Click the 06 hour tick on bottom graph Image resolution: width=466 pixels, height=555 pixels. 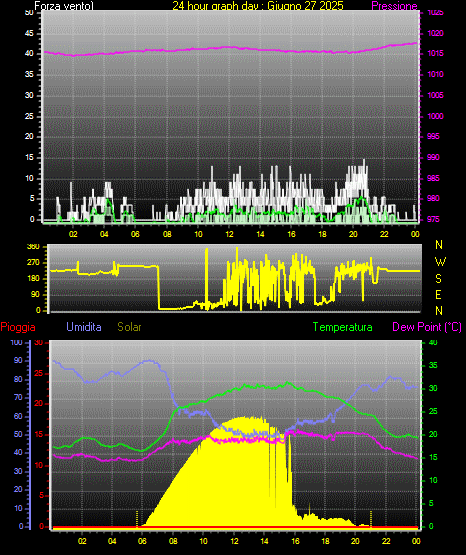coord(143,541)
